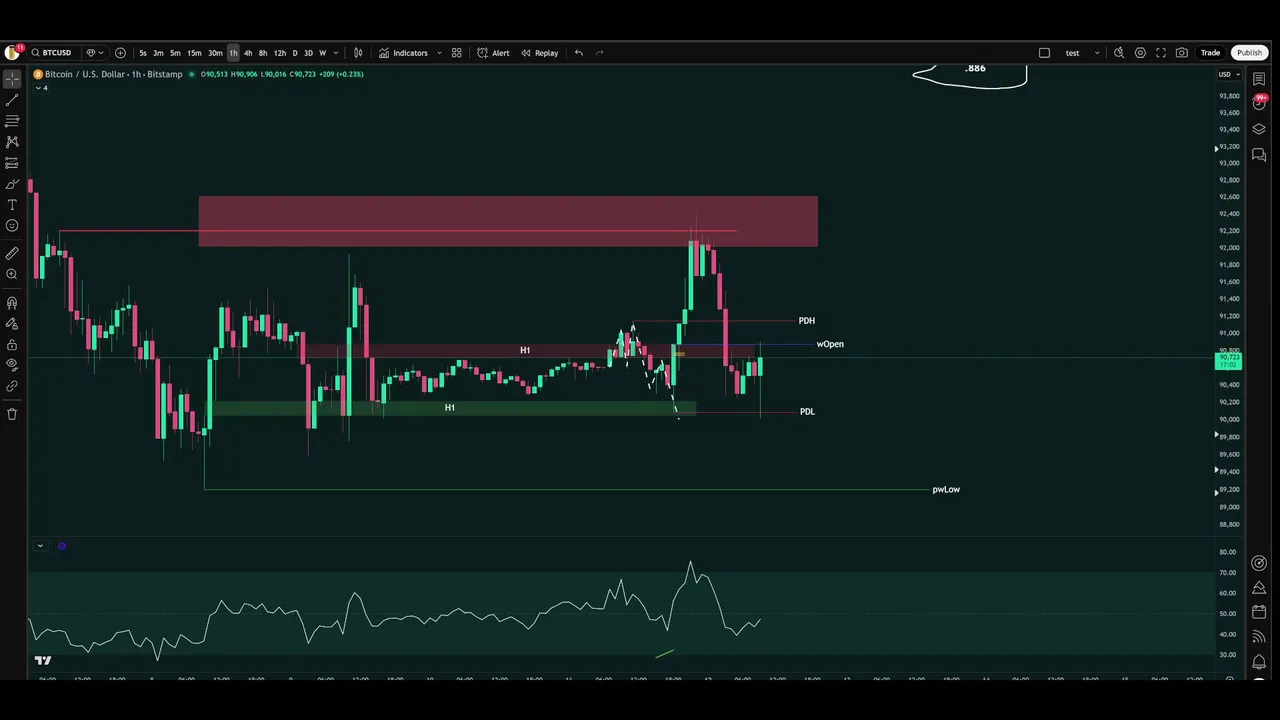The width and height of the screenshot is (1280, 720).
Task: Switch to the 30m interval
Action: (x=215, y=53)
